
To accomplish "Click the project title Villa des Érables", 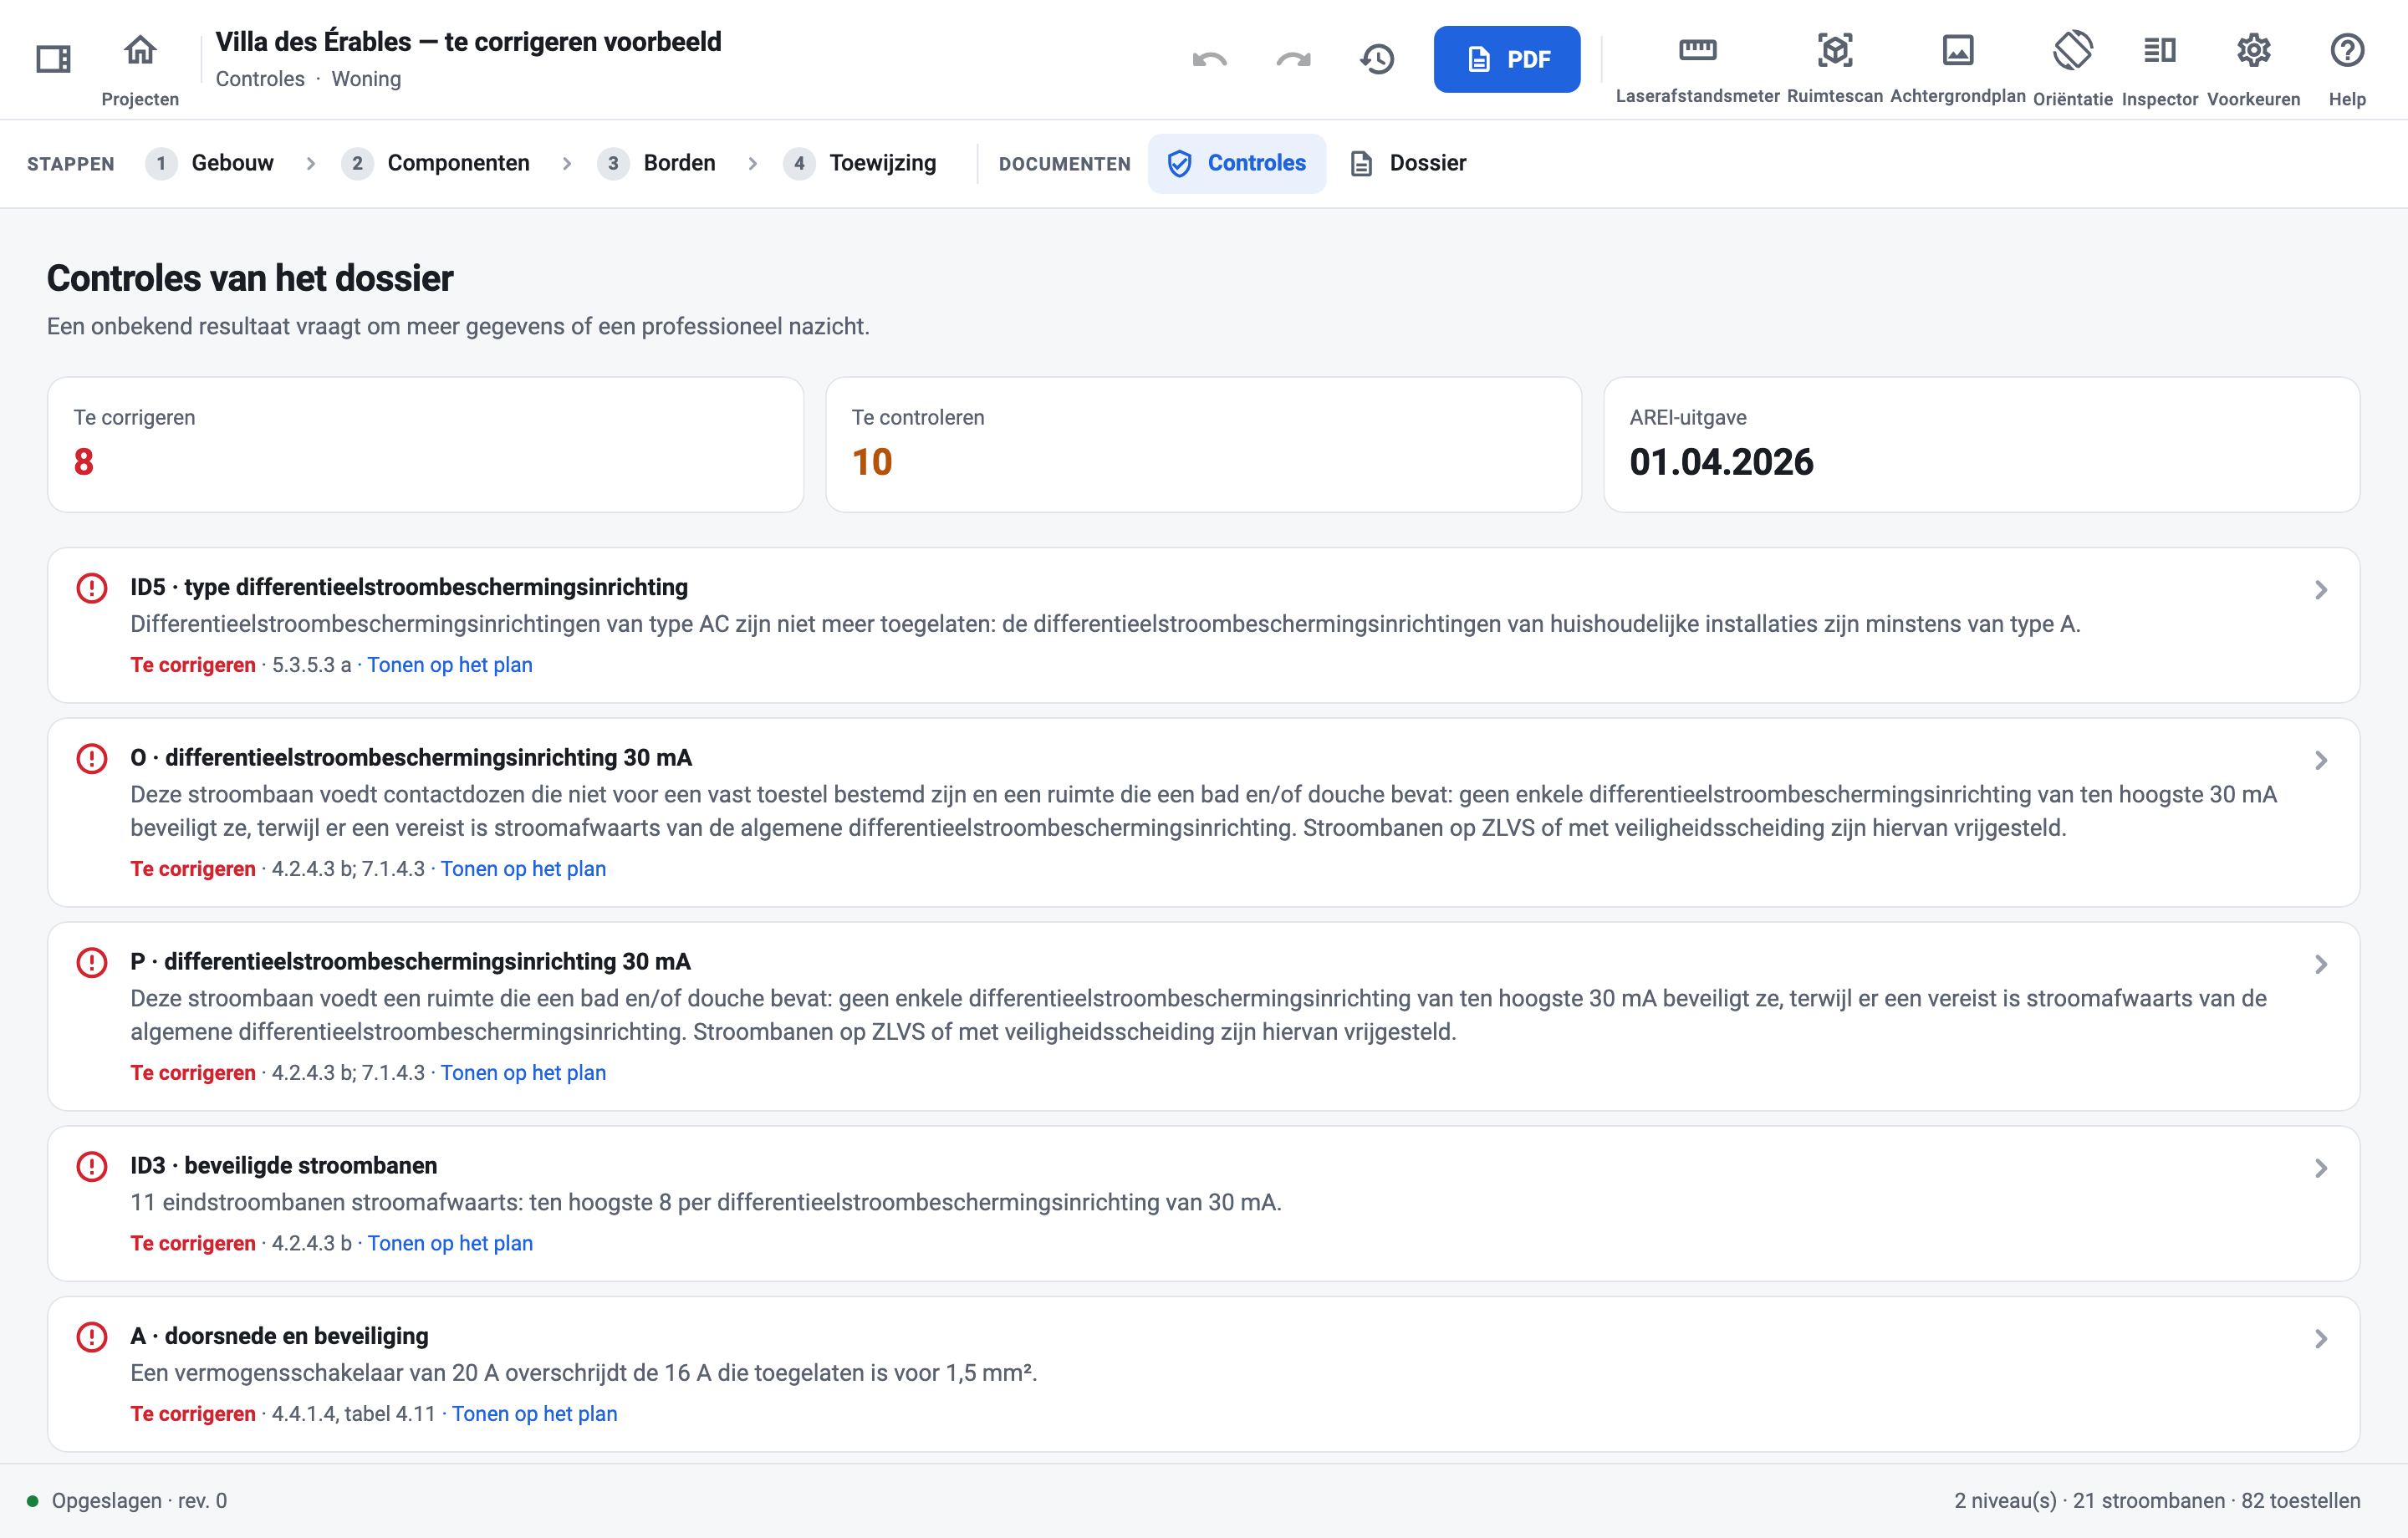I will pos(468,41).
